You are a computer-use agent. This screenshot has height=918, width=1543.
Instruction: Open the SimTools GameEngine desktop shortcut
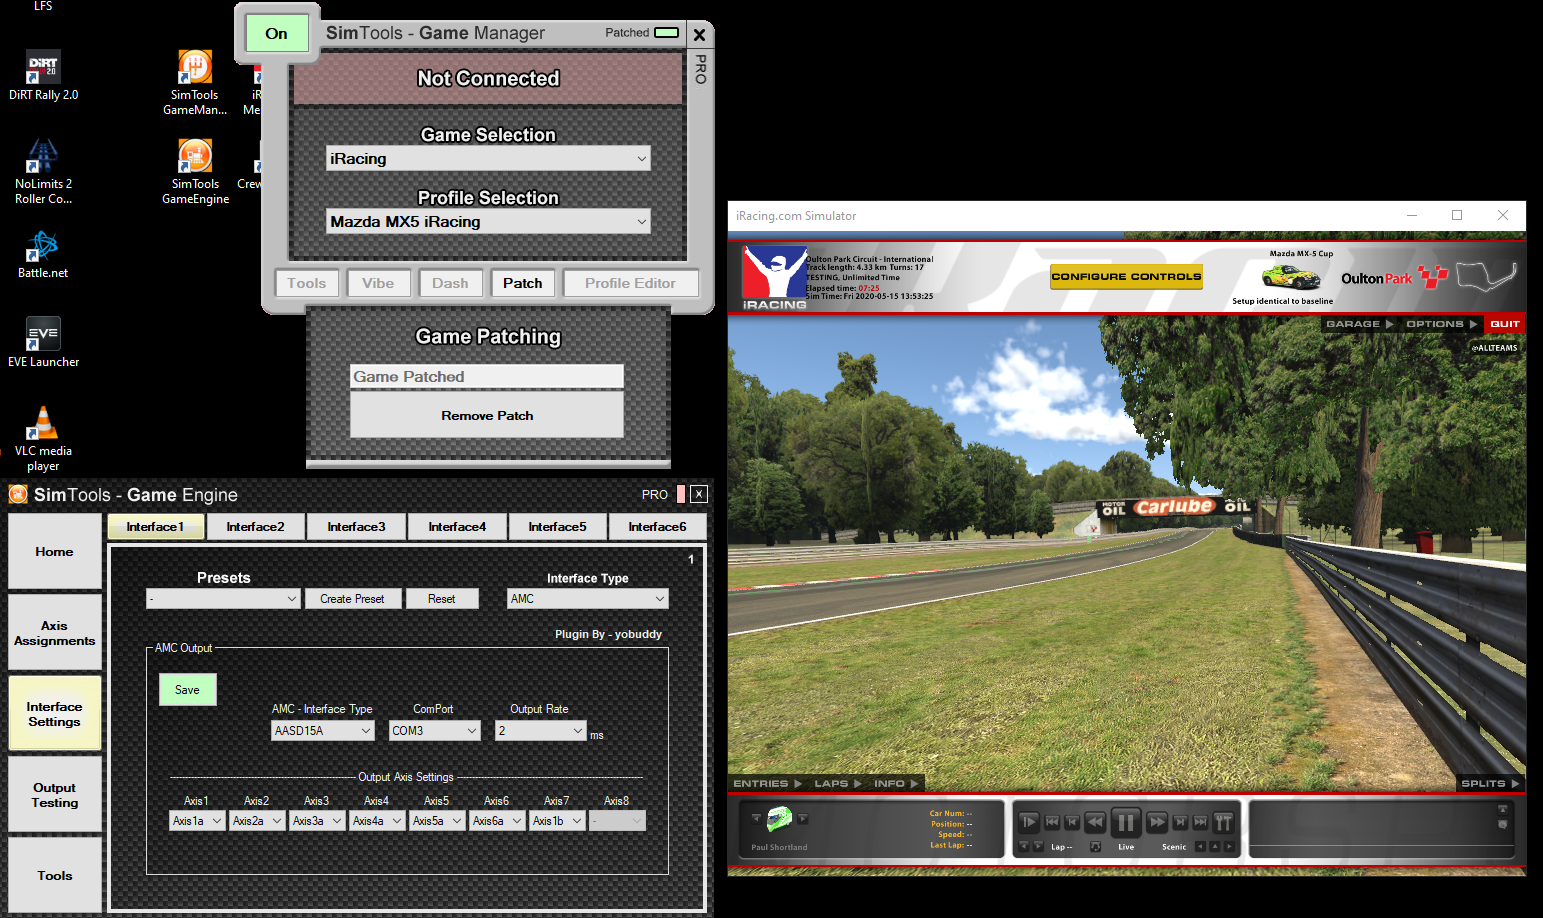[x=195, y=171]
